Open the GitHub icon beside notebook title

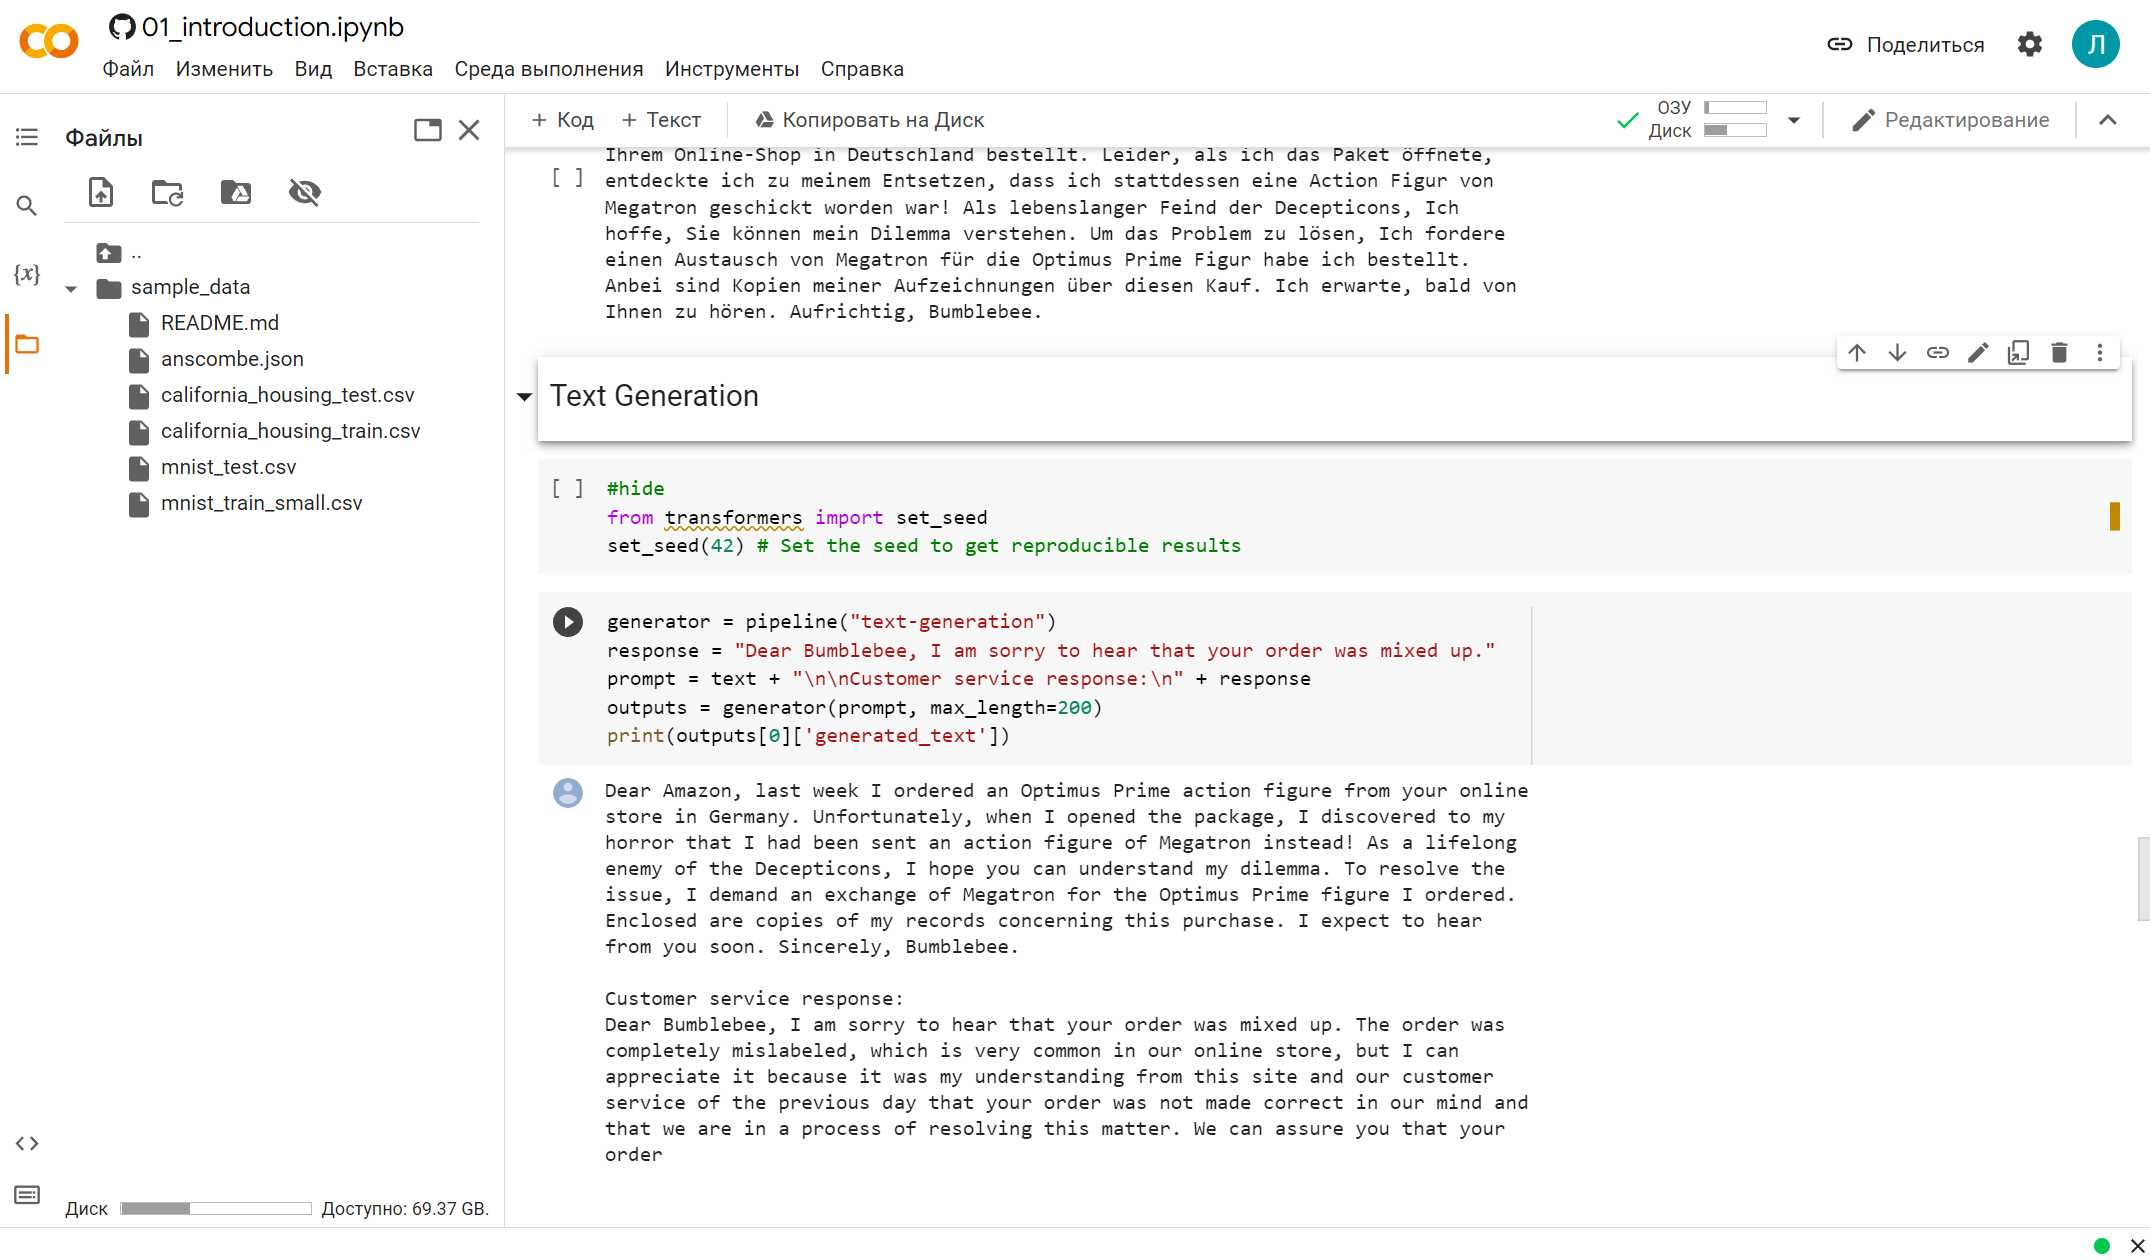tap(122, 27)
